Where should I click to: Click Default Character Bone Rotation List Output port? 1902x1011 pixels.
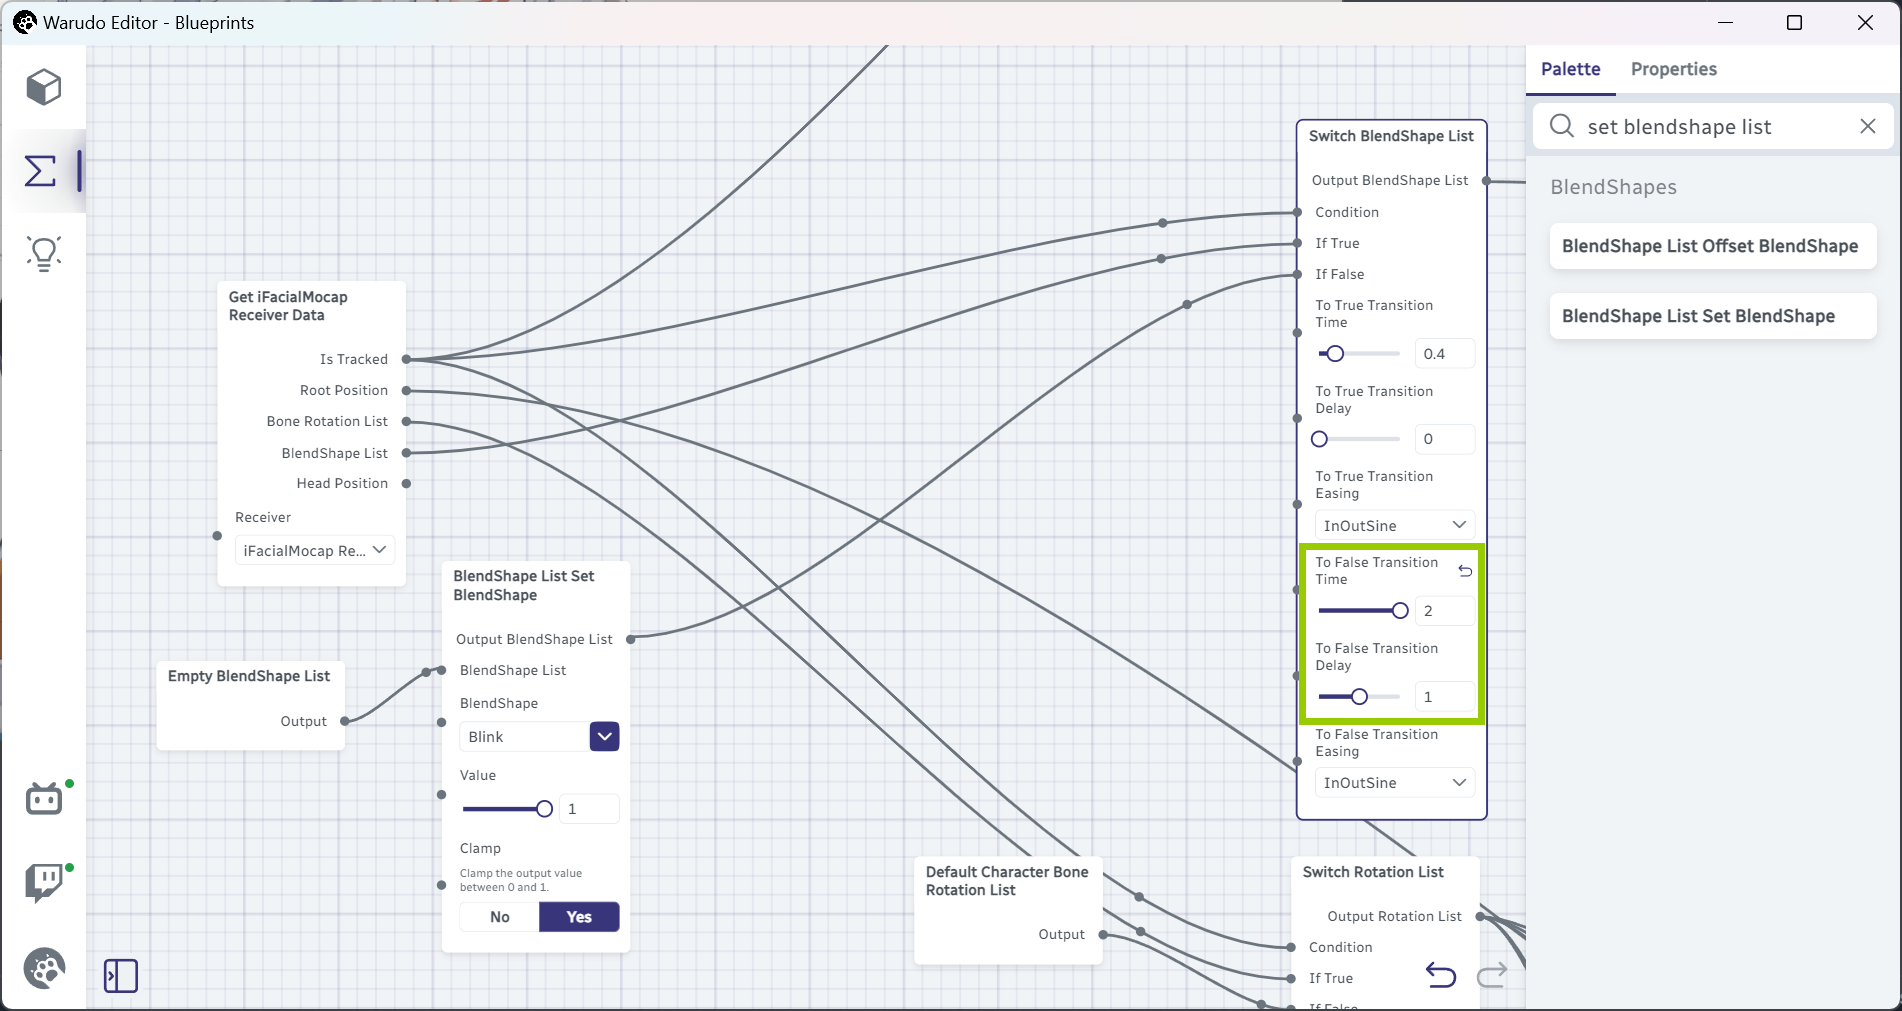pyautogui.click(x=1103, y=935)
